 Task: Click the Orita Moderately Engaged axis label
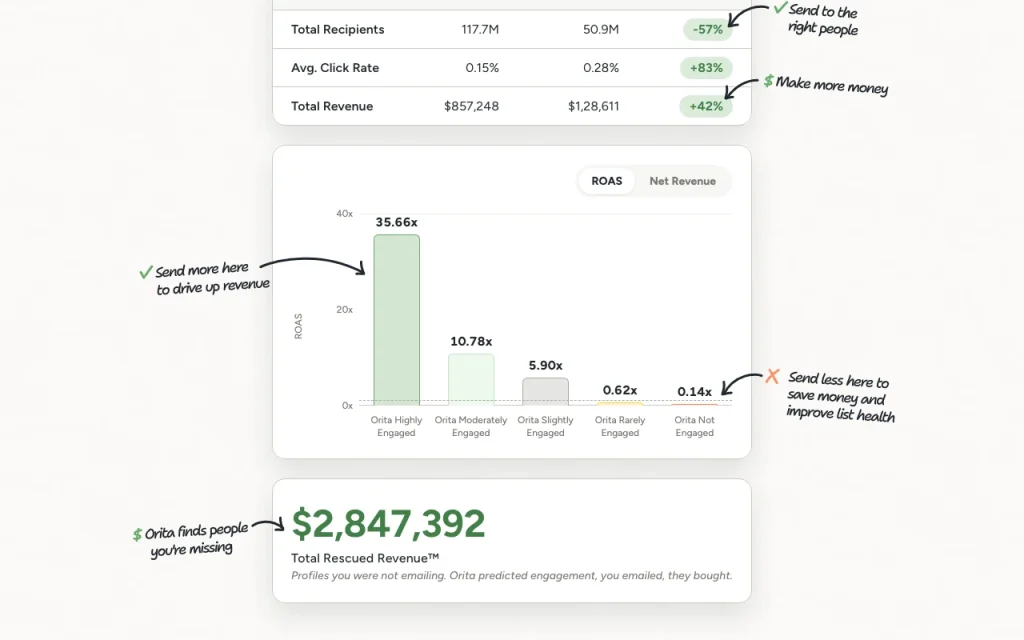click(x=471, y=426)
